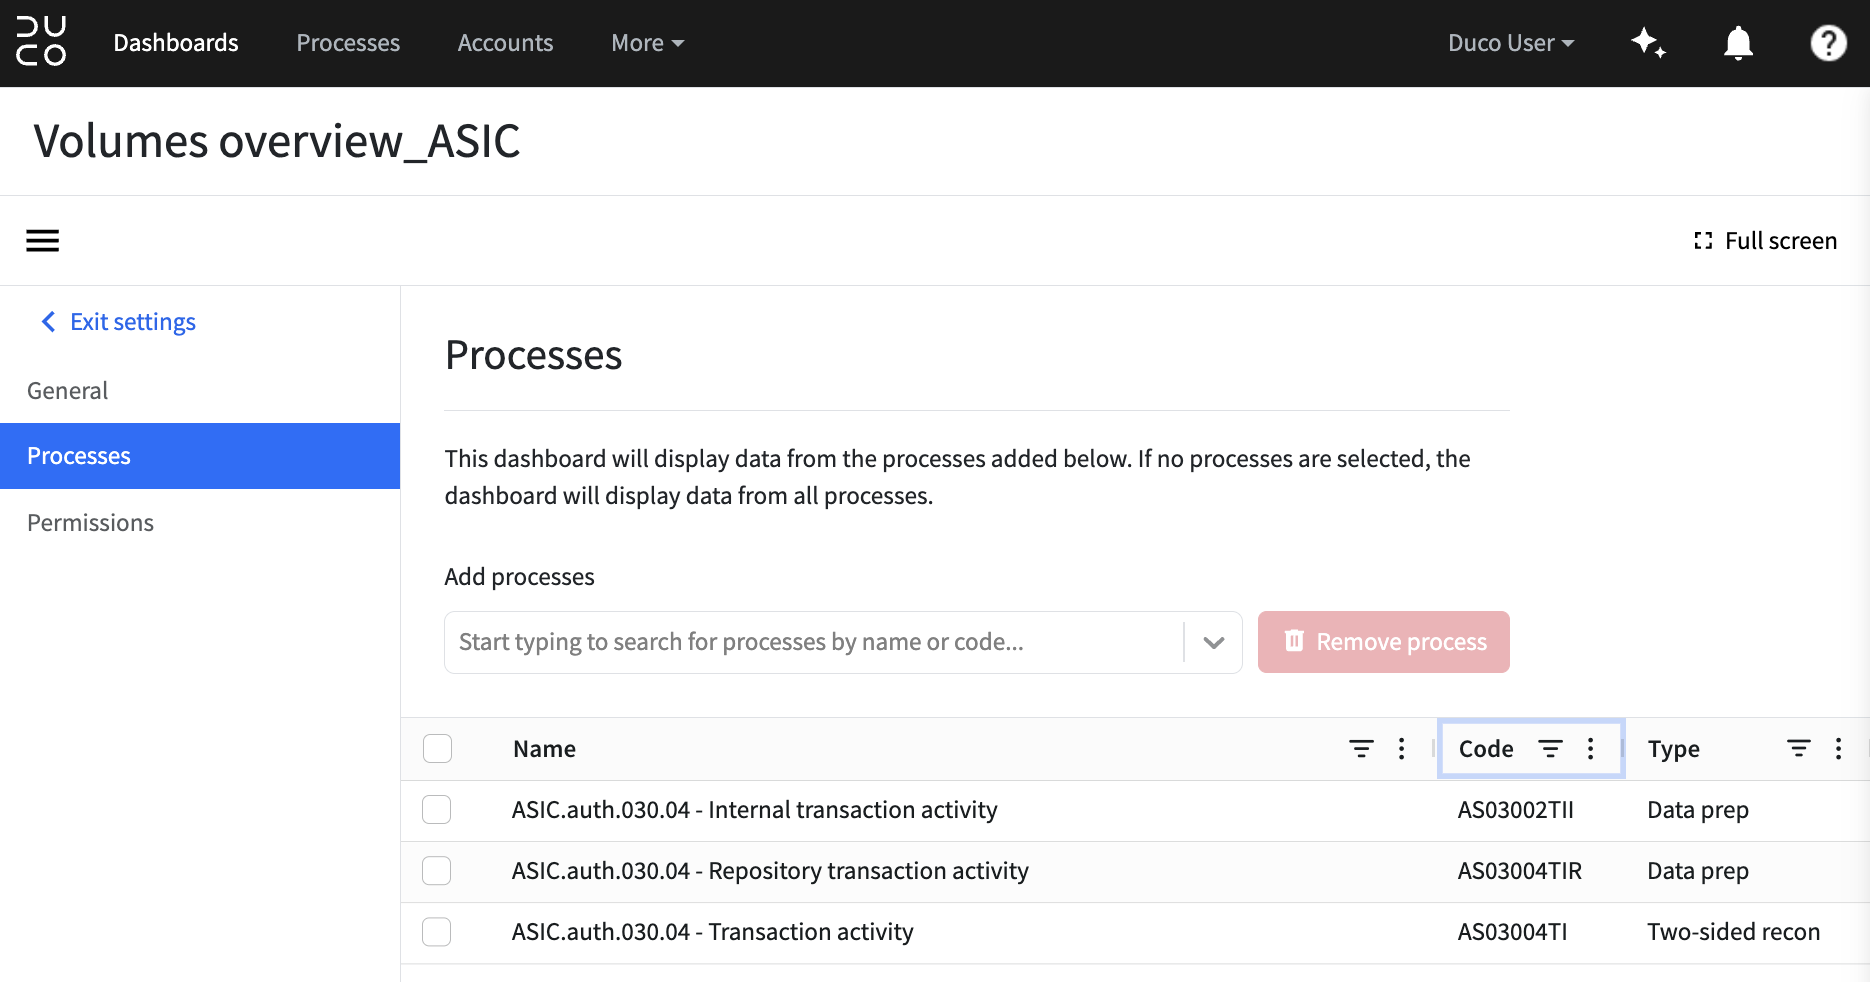Screen dimensions: 1870x982
Task: Tick the Repository transaction activity checkbox
Action: pyautogui.click(x=437, y=871)
